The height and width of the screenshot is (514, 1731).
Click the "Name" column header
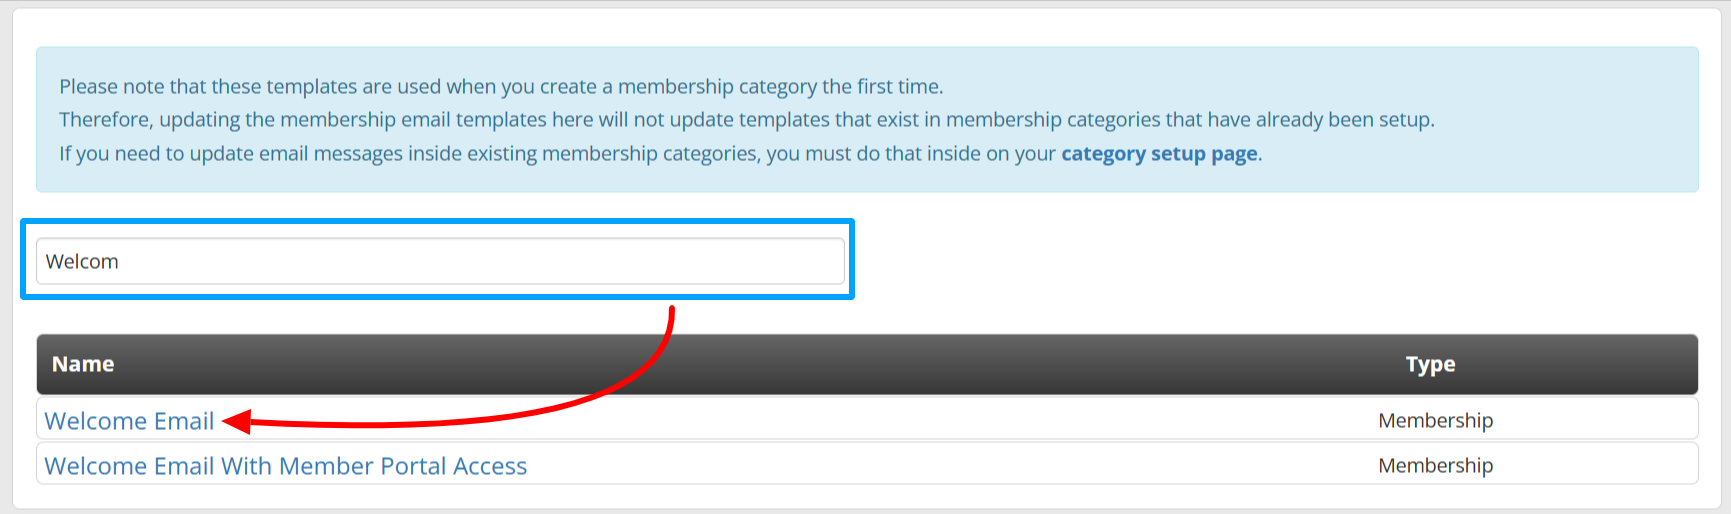(x=83, y=364)
